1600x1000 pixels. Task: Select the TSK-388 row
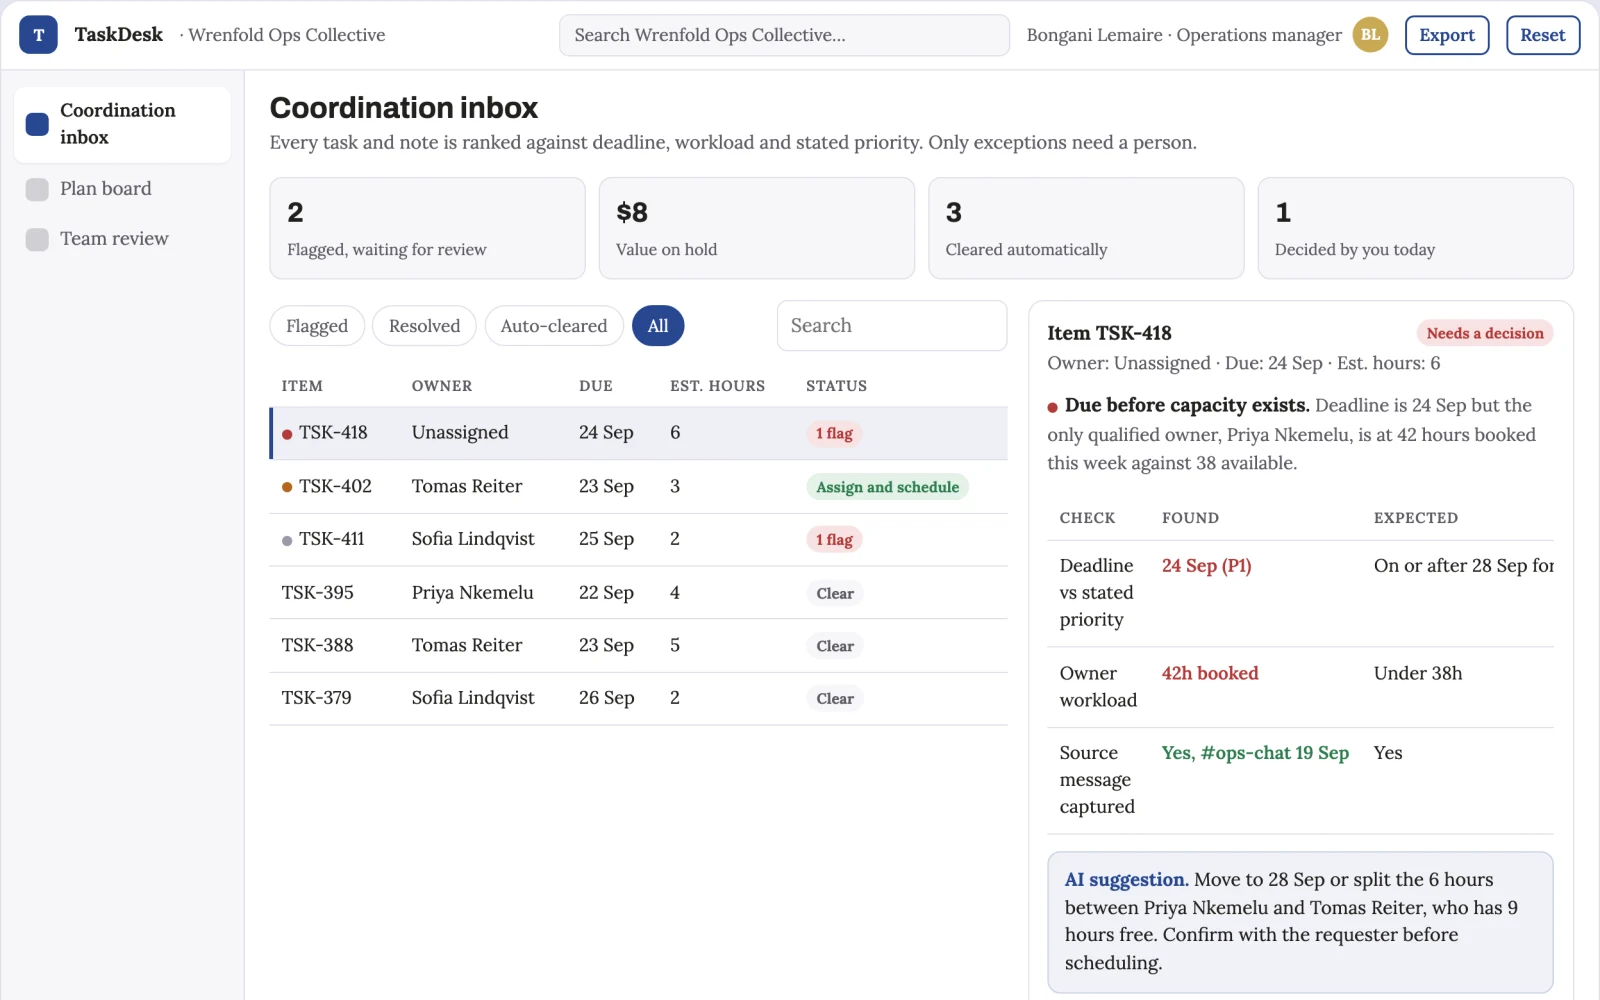638,646
